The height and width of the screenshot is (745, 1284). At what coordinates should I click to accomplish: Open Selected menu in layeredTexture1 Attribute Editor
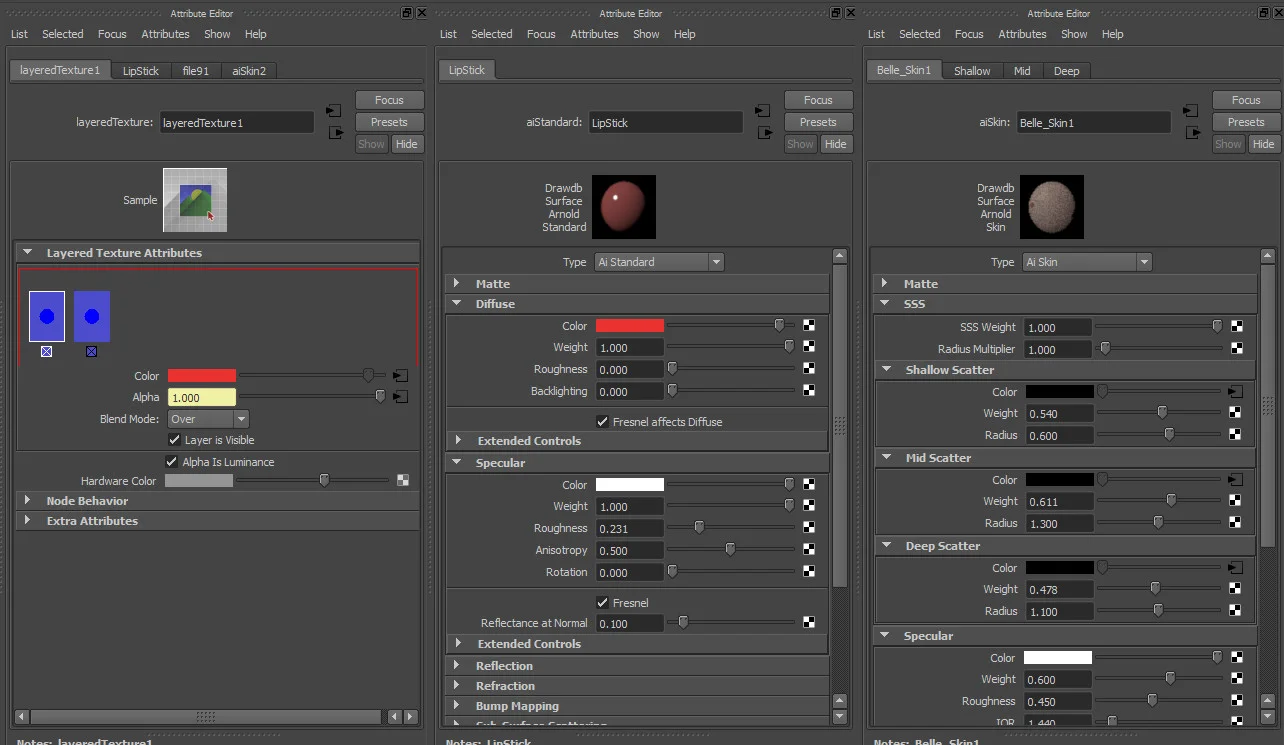tap(63, 34)
